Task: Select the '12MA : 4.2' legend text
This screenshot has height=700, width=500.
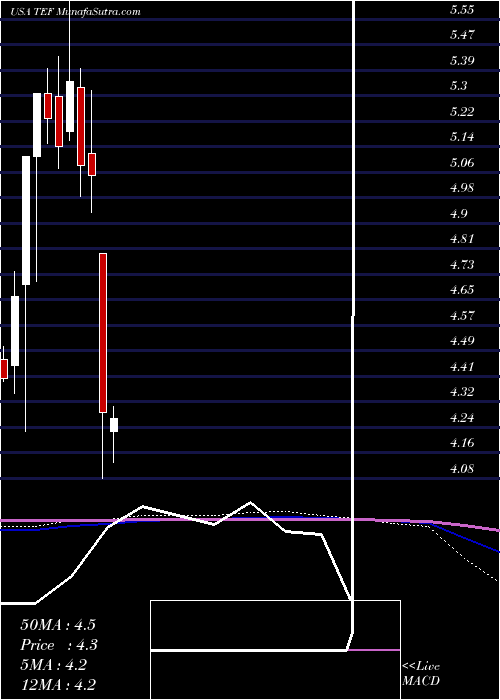Action: pos(58,685)
